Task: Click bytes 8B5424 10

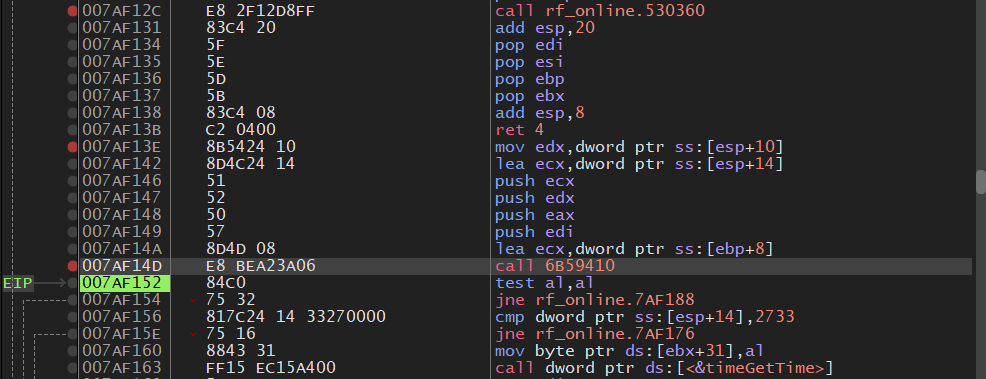Action: (251, 147)
